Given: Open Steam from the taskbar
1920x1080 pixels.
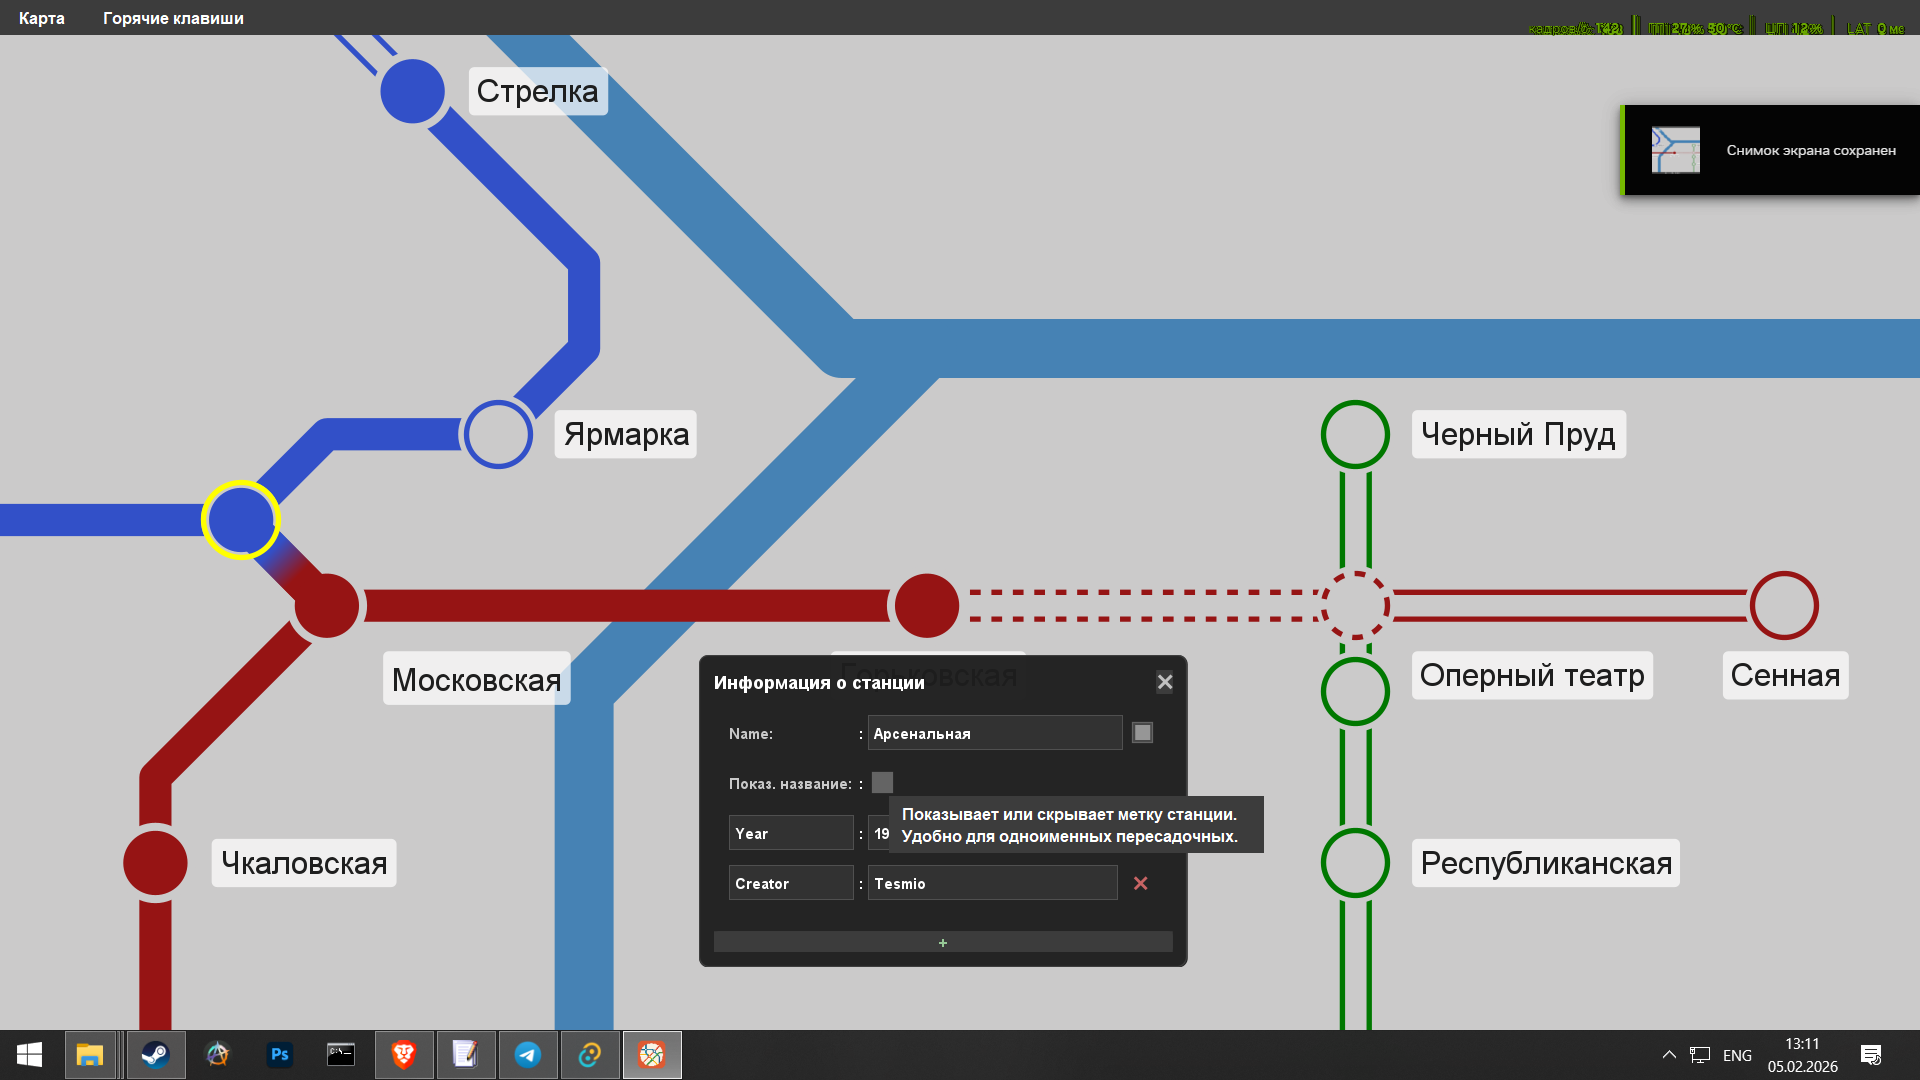Looking at the screenshot, I should 155,1055.
